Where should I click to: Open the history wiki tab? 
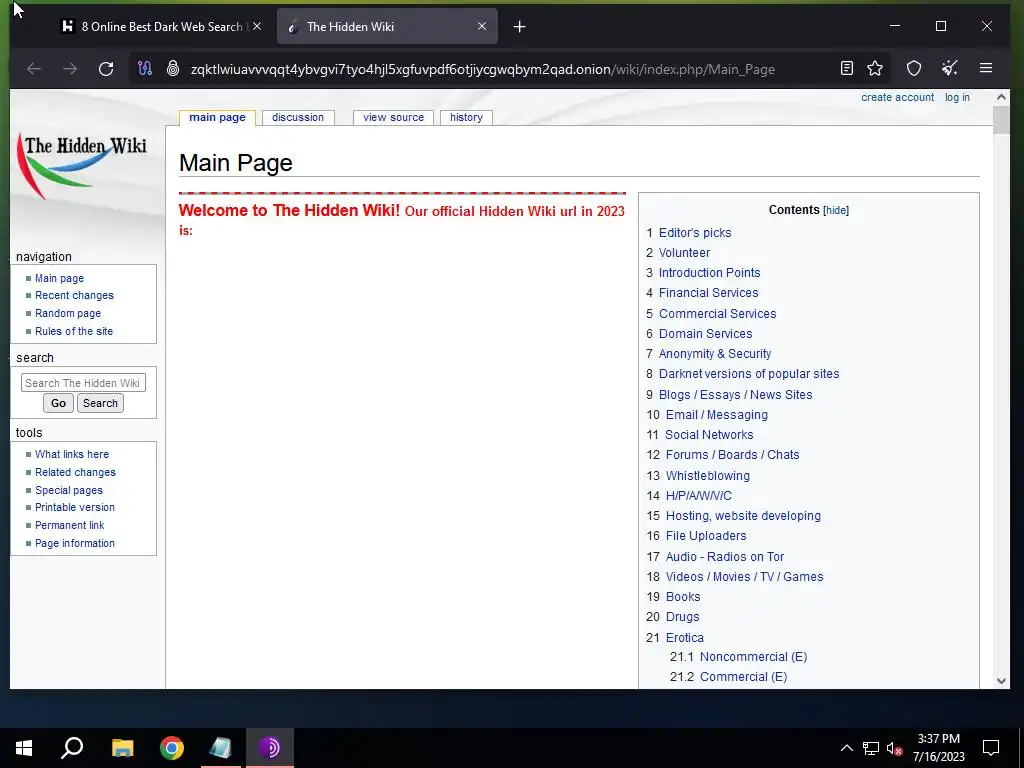click(466, 118)
